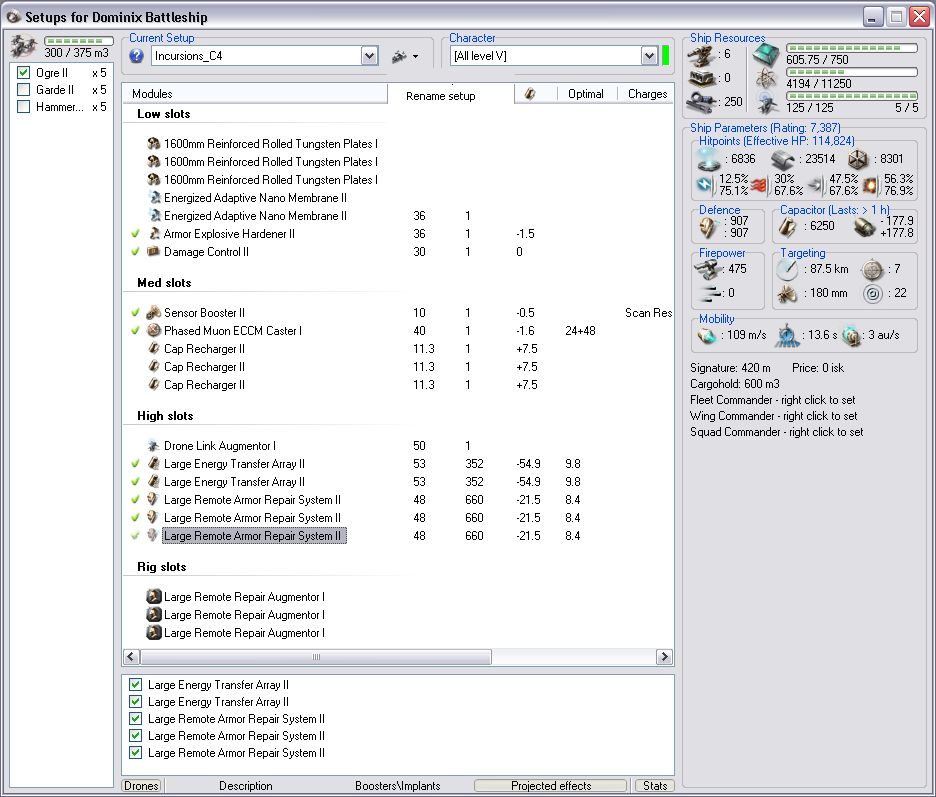Click Wing Commander - right click to set
936x797 pixels.
tap(774, 416)
